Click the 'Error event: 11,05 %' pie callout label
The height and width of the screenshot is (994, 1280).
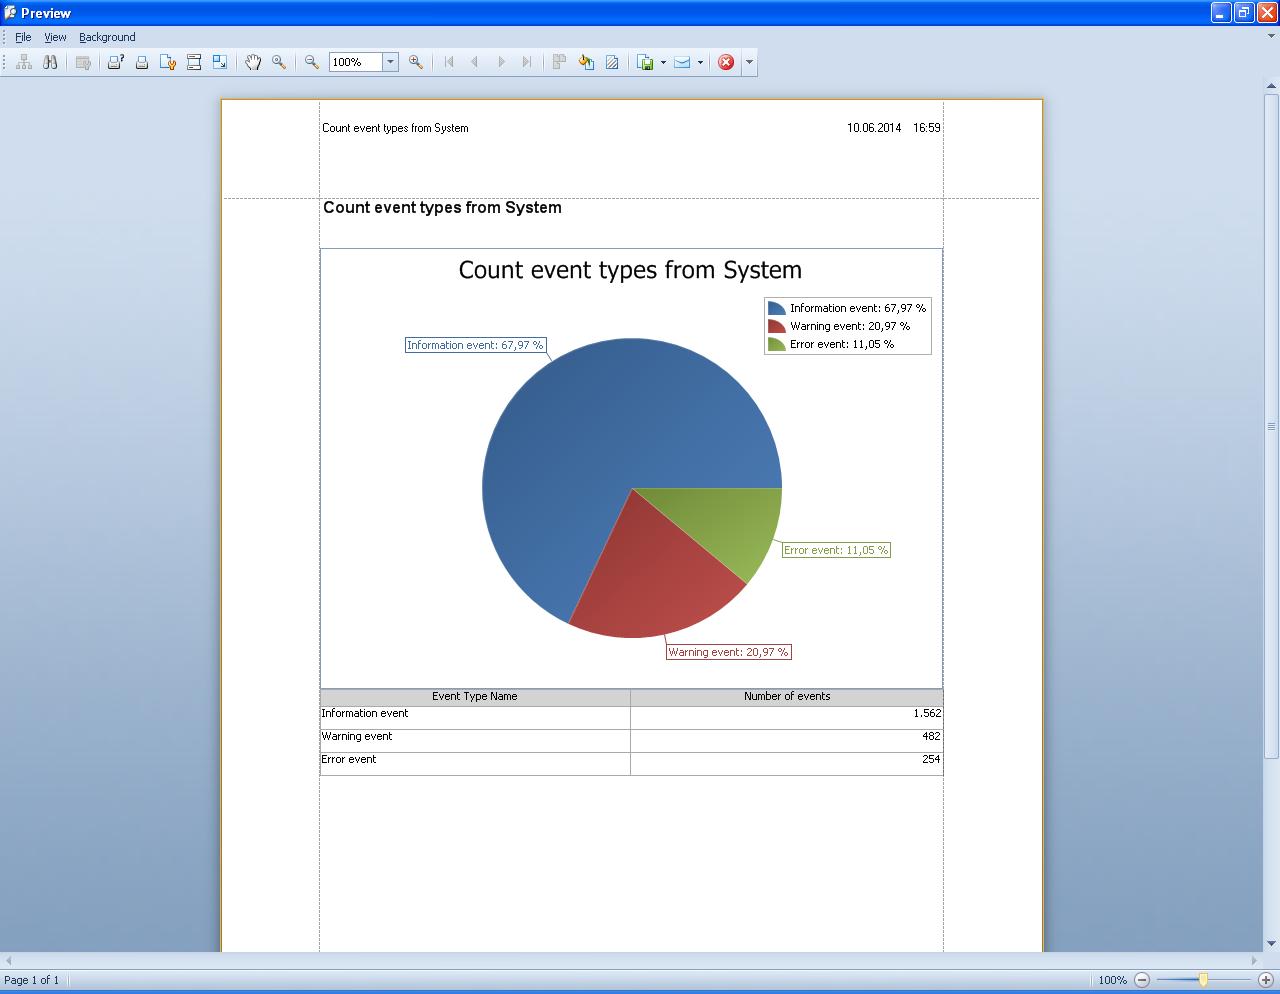[x=836, y=550]
